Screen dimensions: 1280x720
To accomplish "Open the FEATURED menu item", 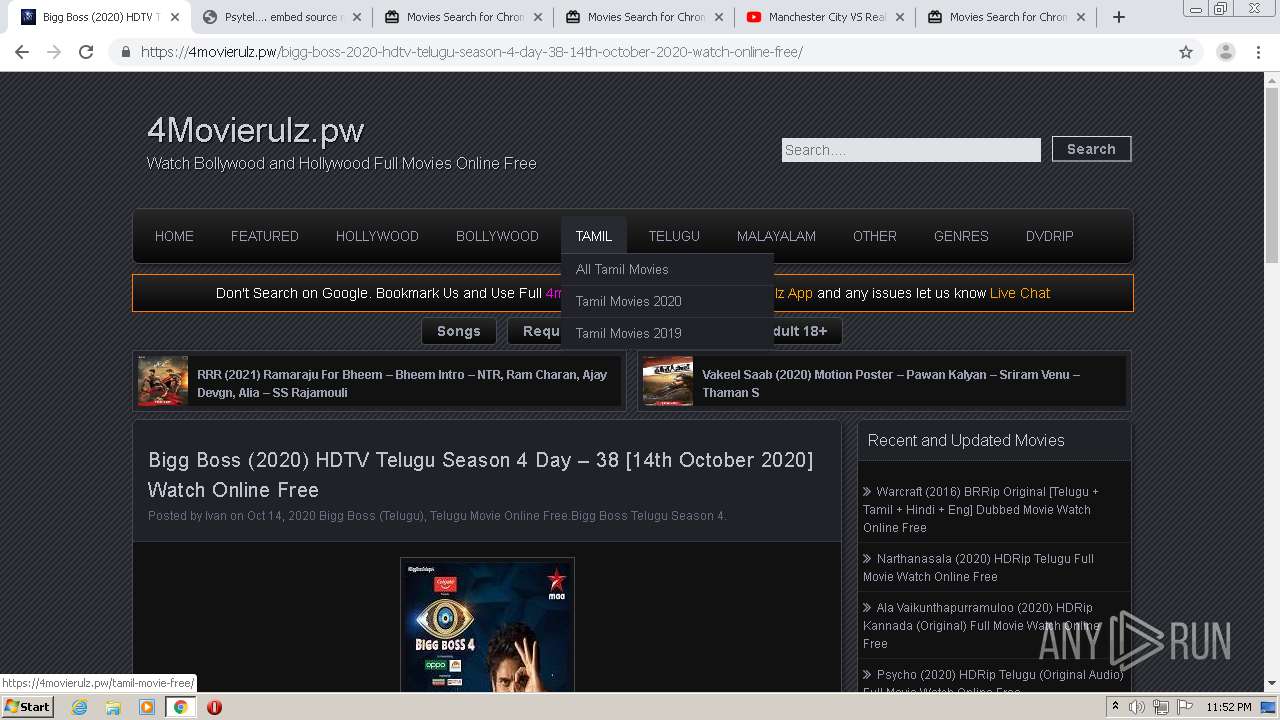I will tap(265, 236).
